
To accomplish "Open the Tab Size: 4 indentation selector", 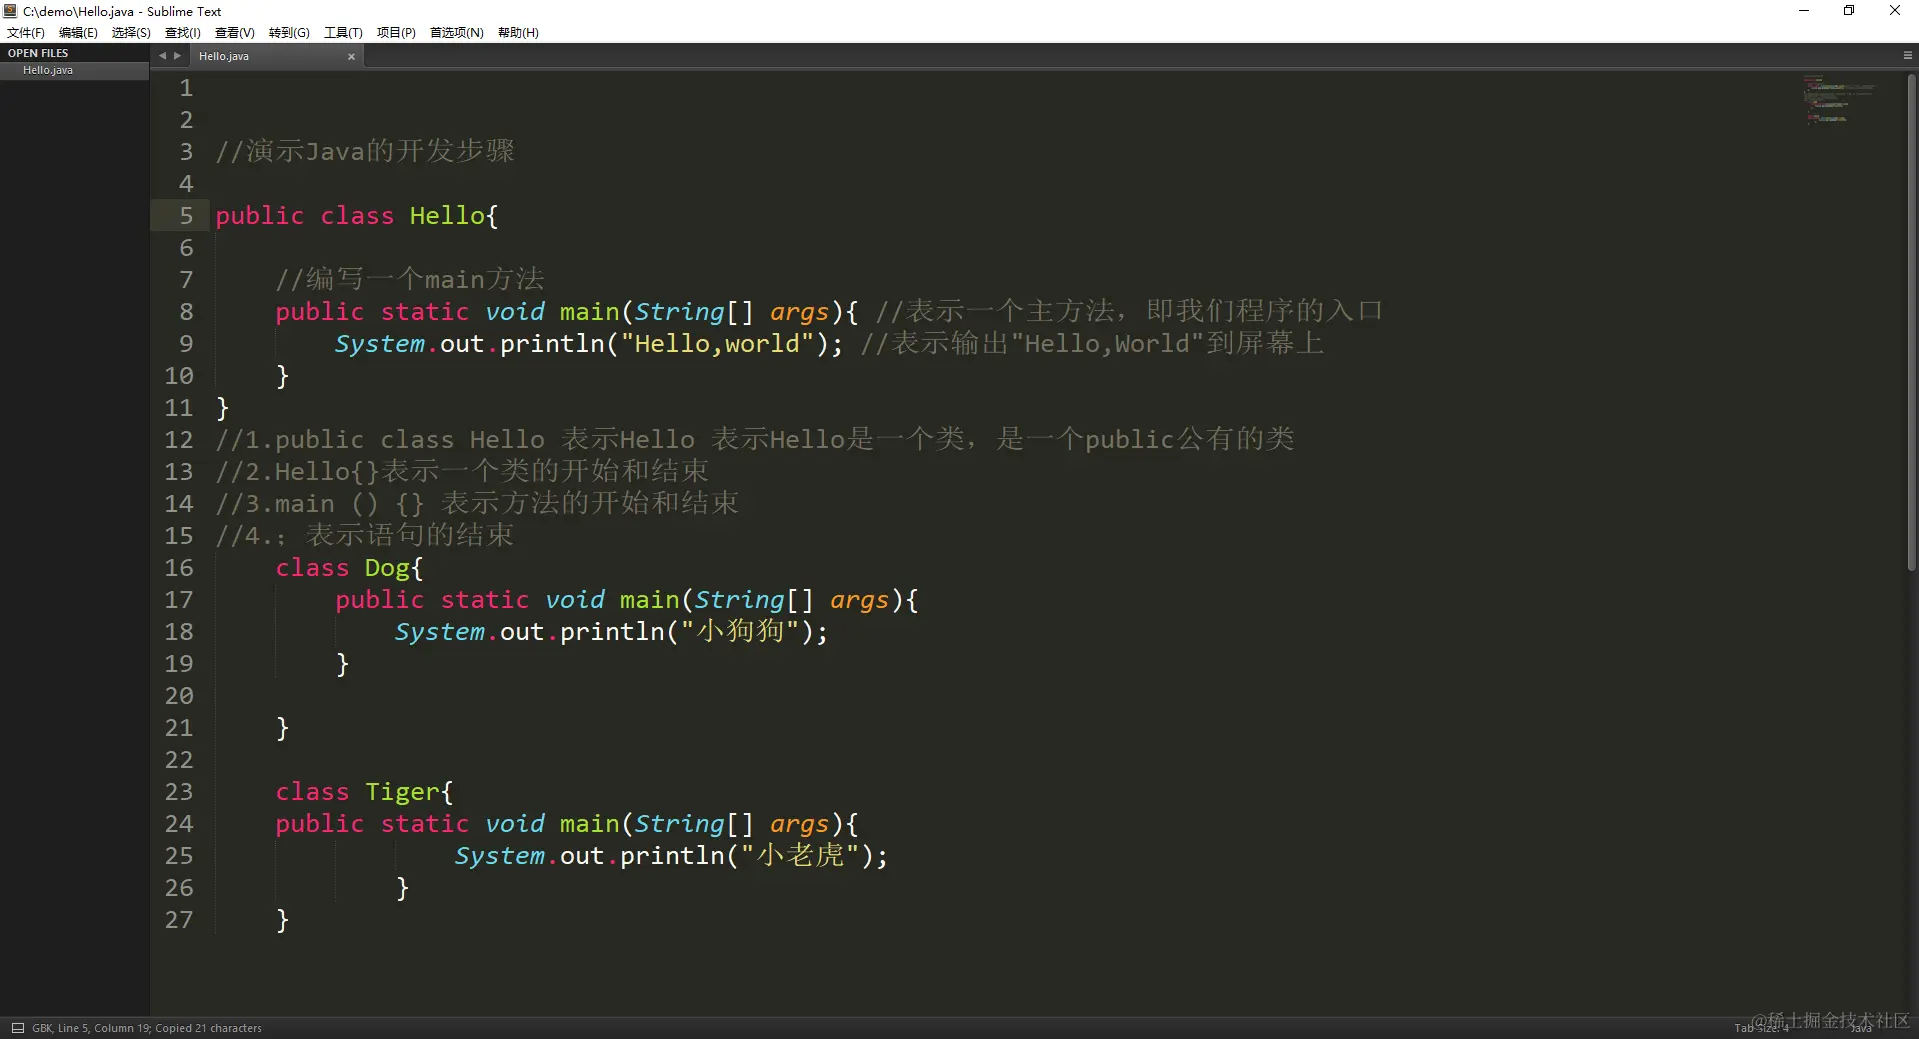I will click(x=1760, y=1028).
